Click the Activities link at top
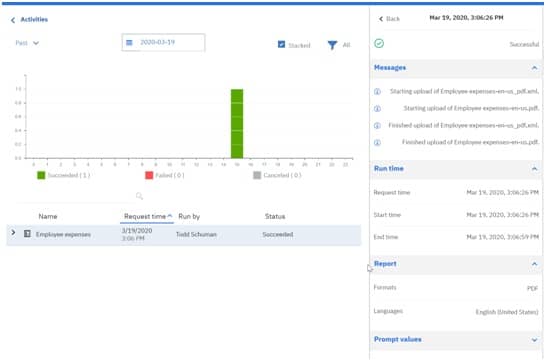 tap(34, 19)
